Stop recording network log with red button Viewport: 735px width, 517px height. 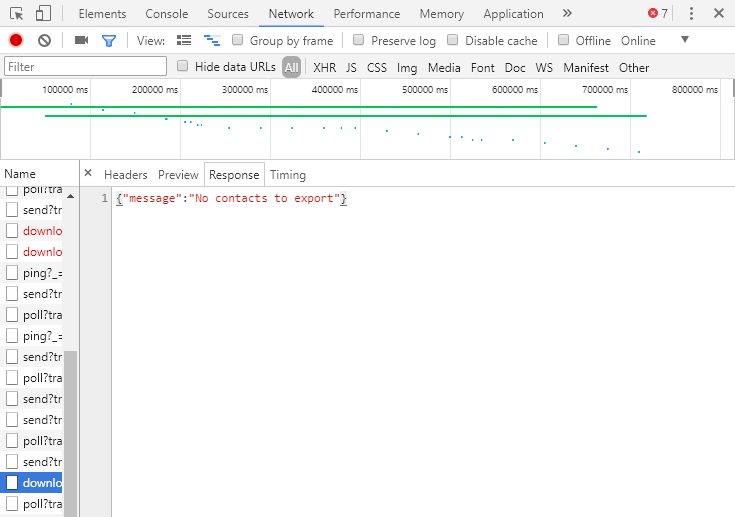click(16, 41)
